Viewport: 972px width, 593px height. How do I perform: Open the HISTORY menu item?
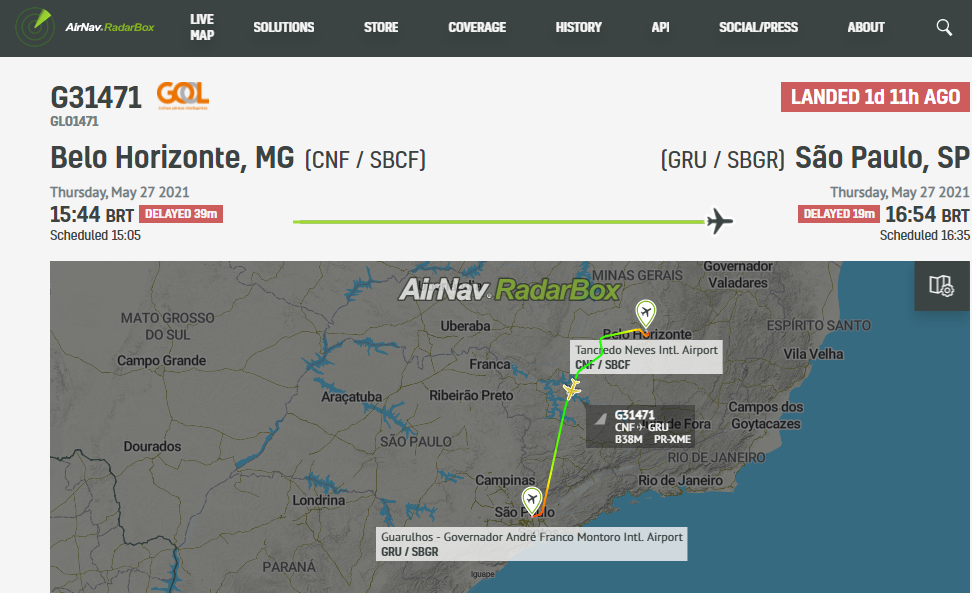pos(578,27)
